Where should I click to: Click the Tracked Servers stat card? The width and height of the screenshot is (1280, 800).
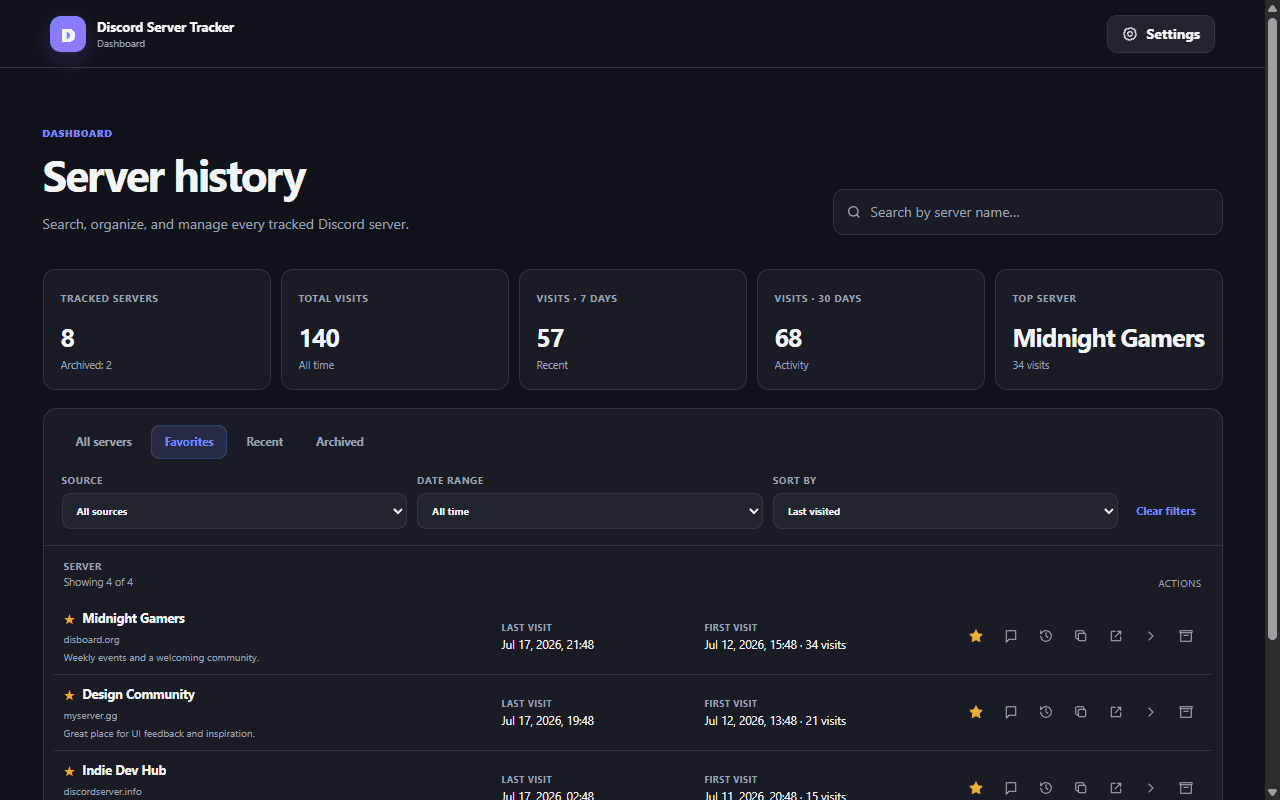(x=157, y=329)
